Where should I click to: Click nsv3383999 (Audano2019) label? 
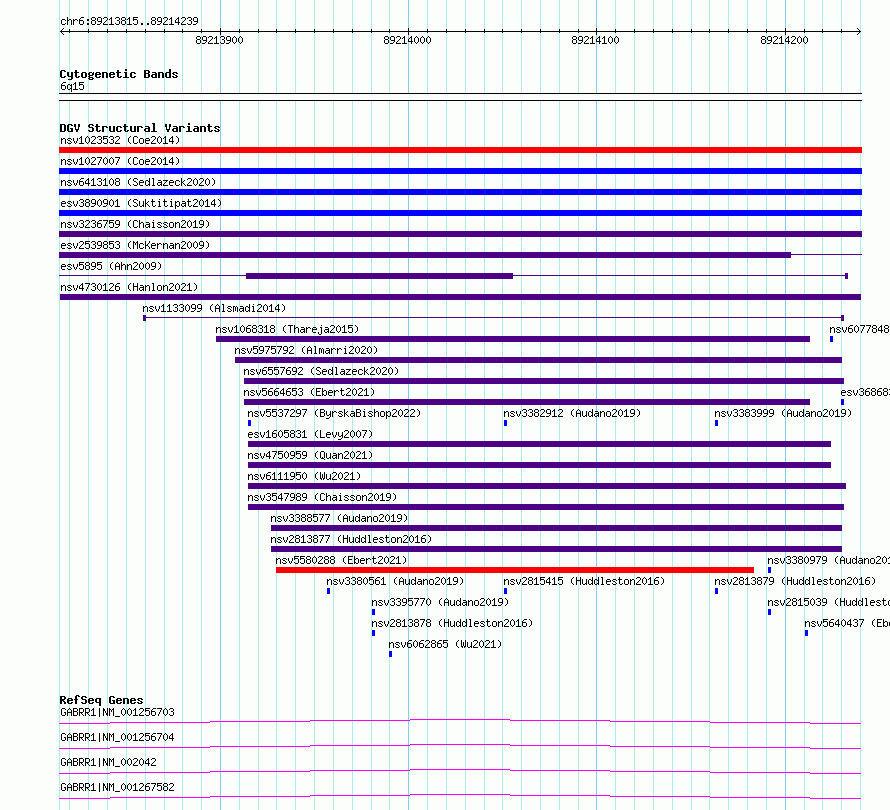click(x=783, y=413)
